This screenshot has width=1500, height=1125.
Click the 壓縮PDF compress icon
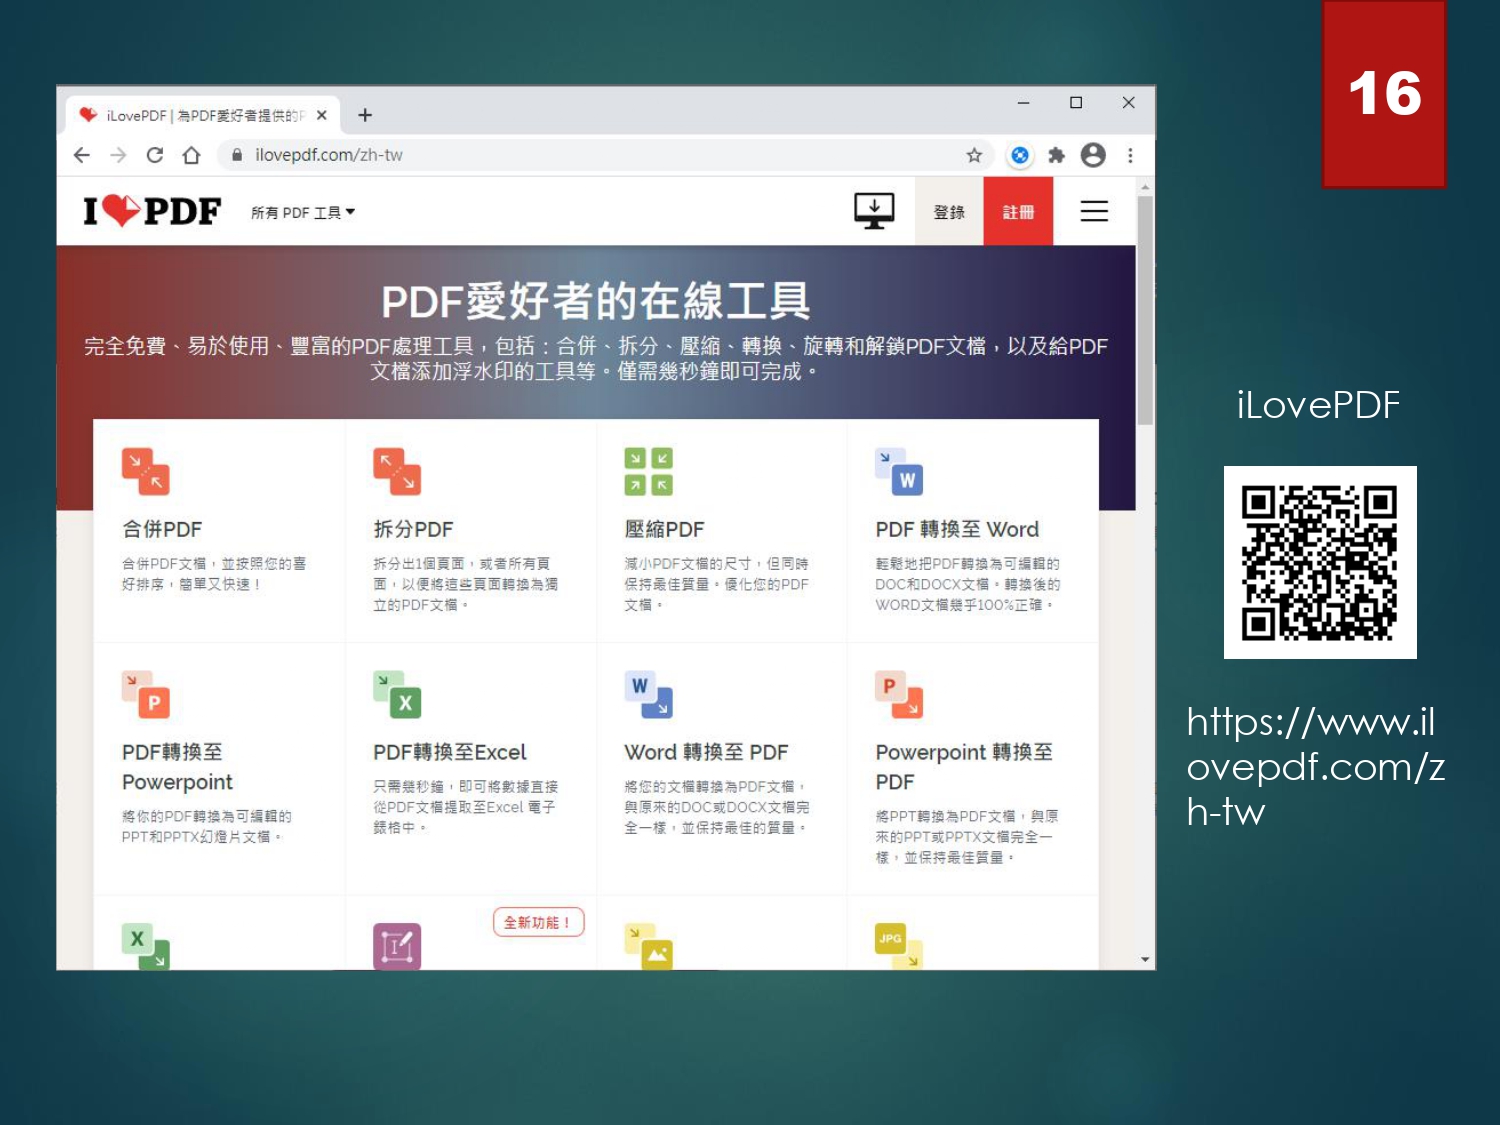(x=648, y=472)
